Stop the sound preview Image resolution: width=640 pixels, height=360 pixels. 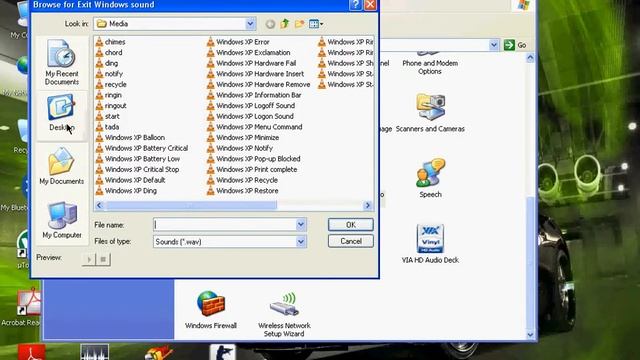[103, 259]
